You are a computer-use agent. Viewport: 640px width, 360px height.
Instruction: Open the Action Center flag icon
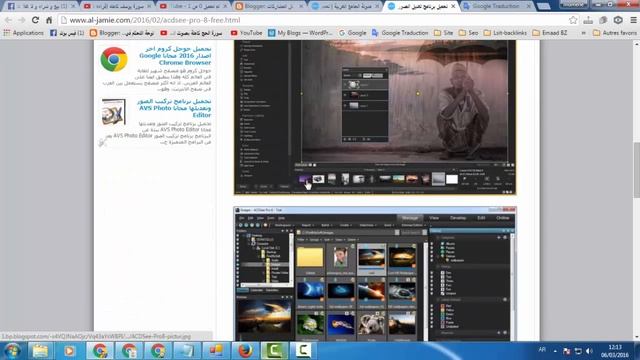coord(566,351)
